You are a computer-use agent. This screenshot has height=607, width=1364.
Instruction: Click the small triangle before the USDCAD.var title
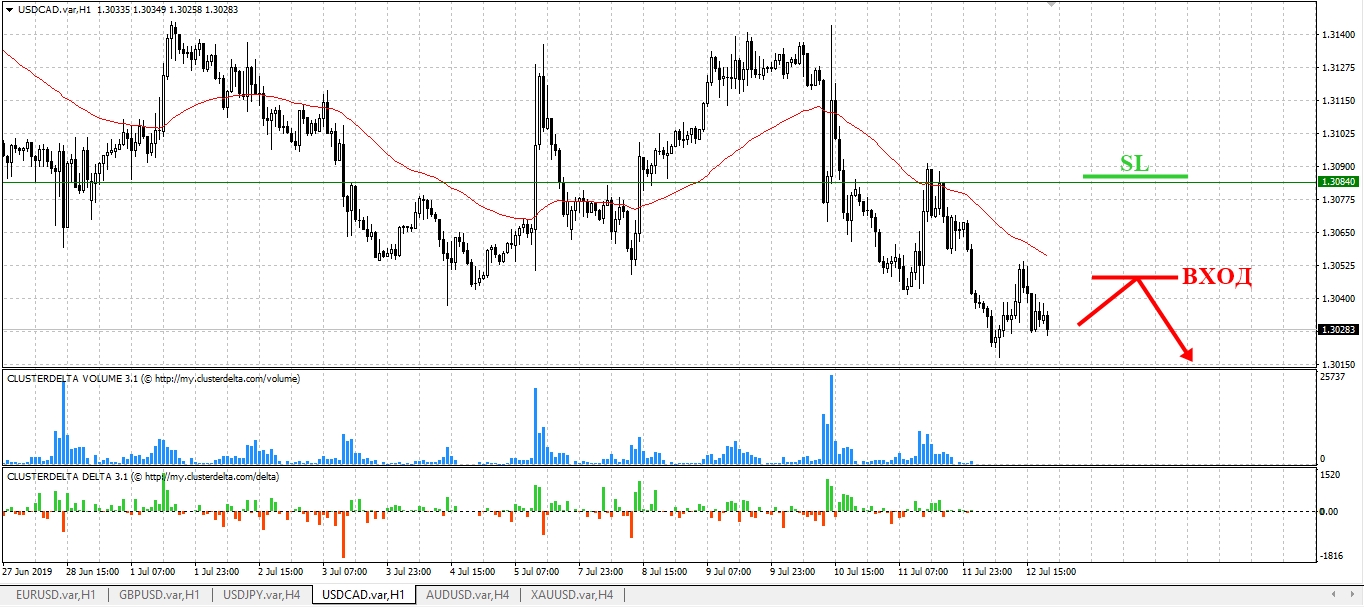pyautogui.click(x=10, y=9)
